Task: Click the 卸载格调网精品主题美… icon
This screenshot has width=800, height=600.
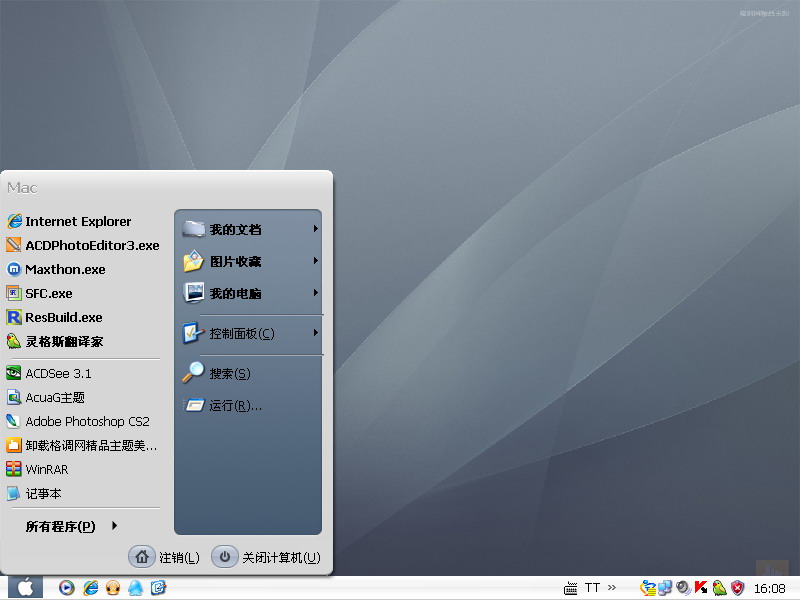Action: click(x=14, y=445)
